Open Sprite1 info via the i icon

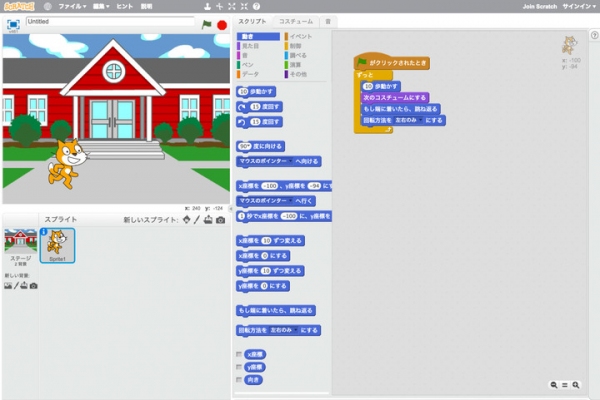tap(44, 232)
